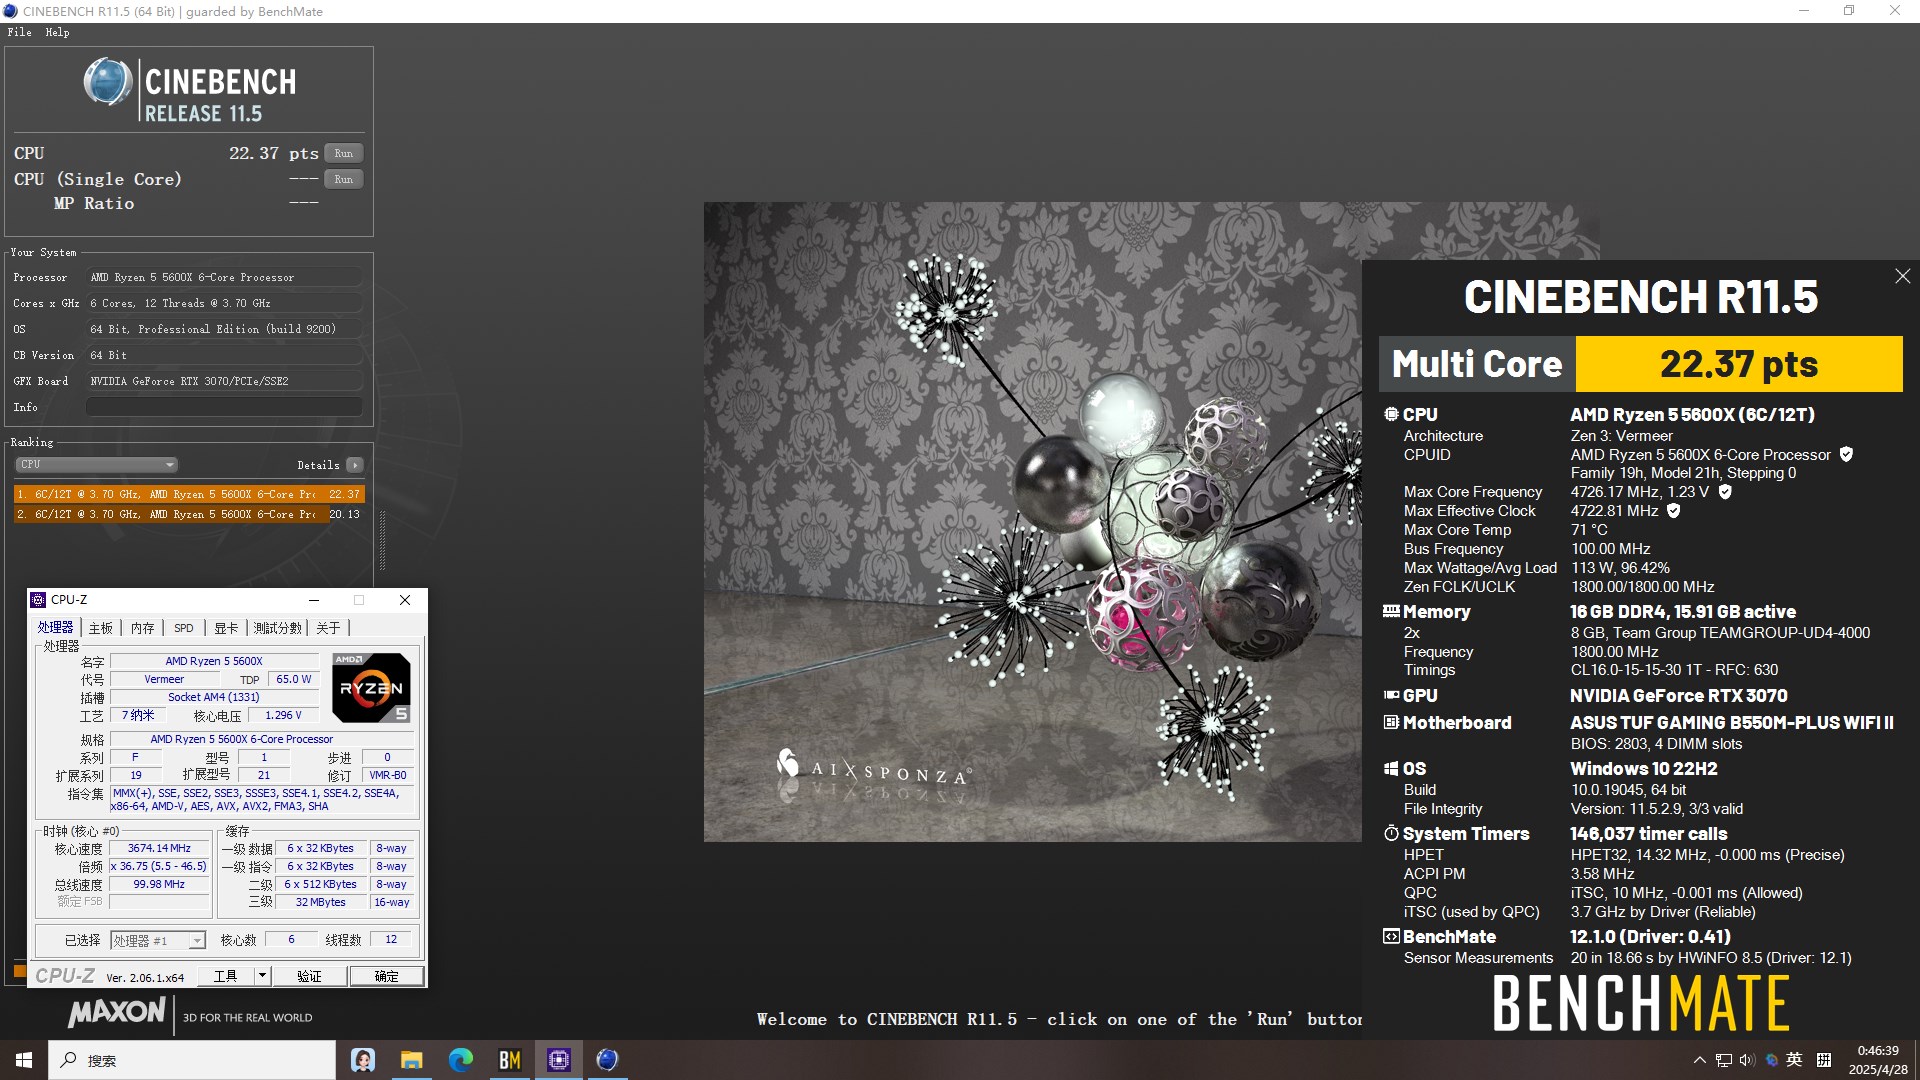Click the CPU chip icon in BenchMate

pos(1391,414)
